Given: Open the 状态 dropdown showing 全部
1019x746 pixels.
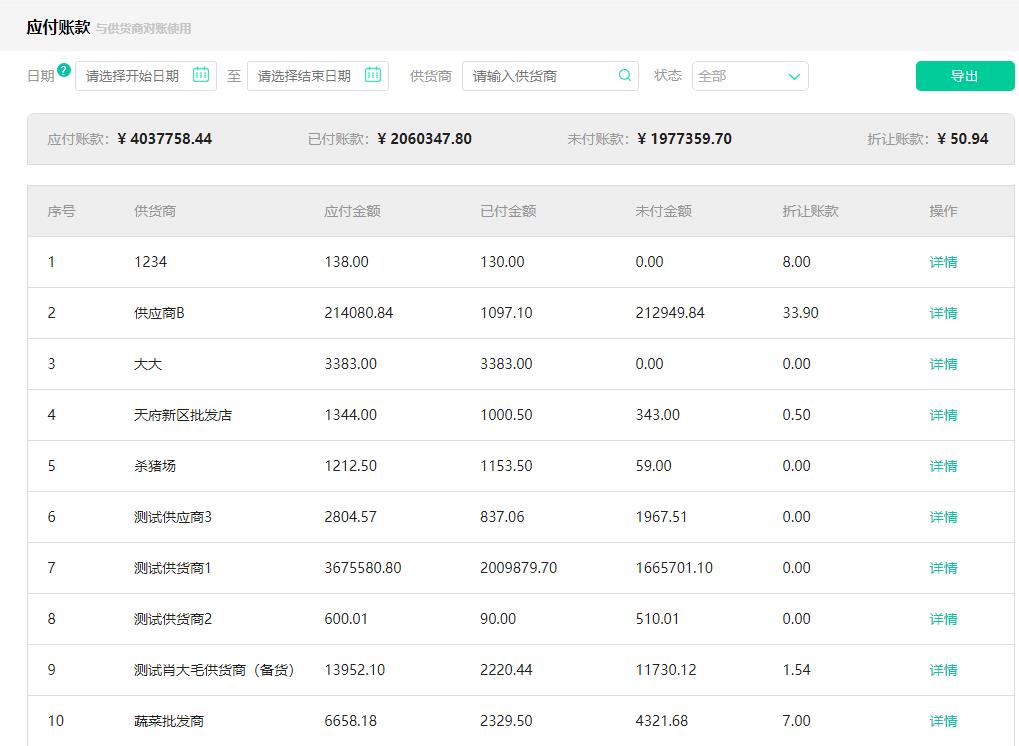Looking at the screenshot, I should (x=748, y=75).
